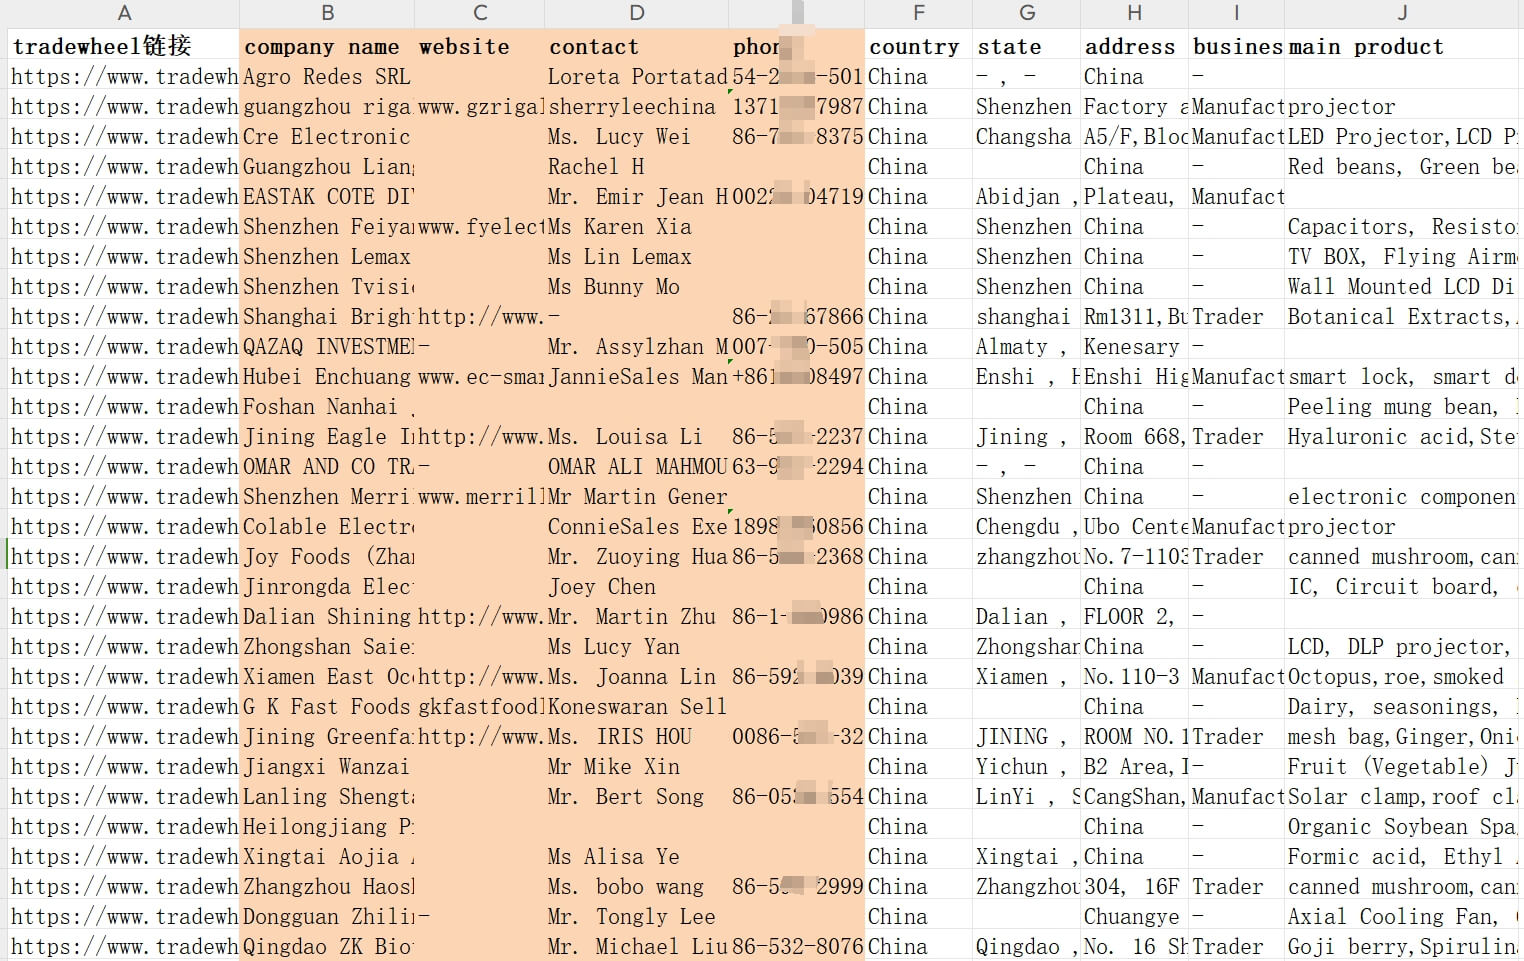1524x961 pixels.
Task: Click the 'Changsha' state cell
Action: [x=1027, y=136]
